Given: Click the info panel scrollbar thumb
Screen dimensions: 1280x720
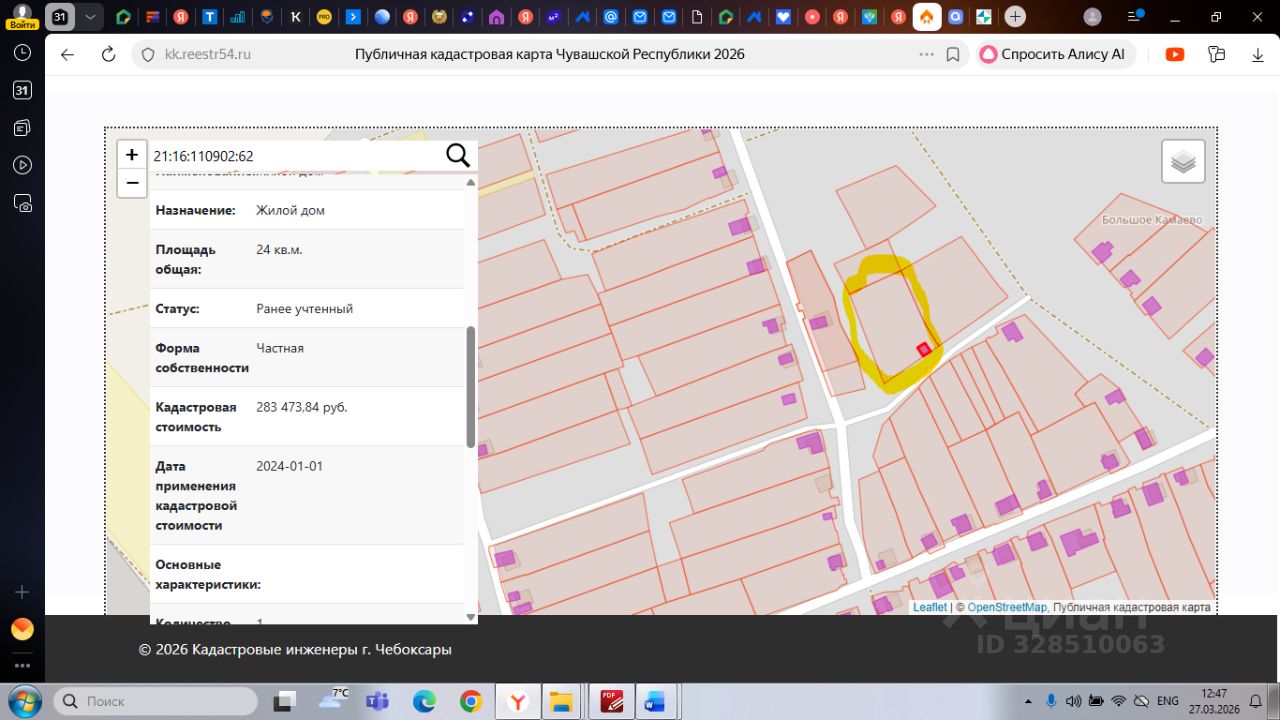Looking at the screenshot, I should (x=471, y=387).
